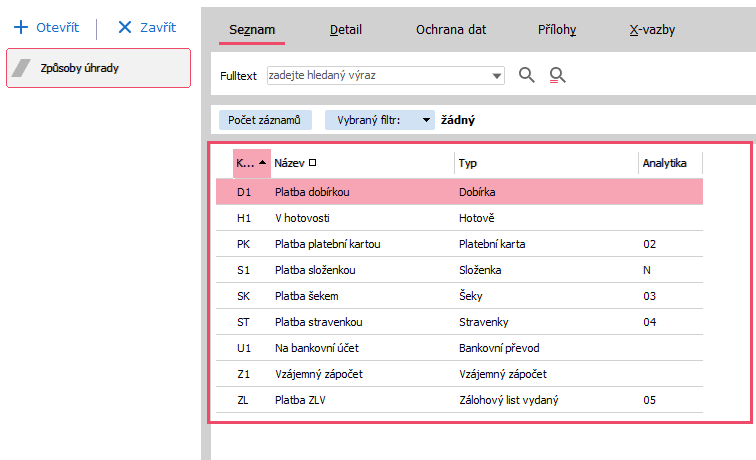Select the Na bankovní účet row
The width and height of the screenshot is (756, 460).
coord(459,348)
